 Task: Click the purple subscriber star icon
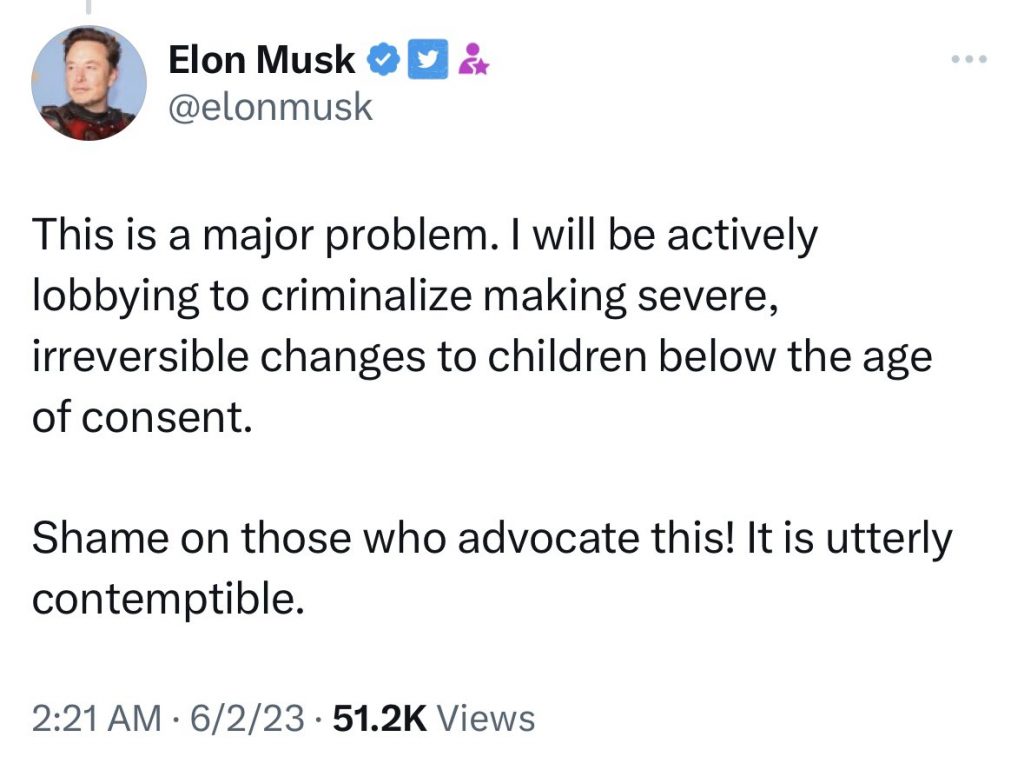coord(471,61)
